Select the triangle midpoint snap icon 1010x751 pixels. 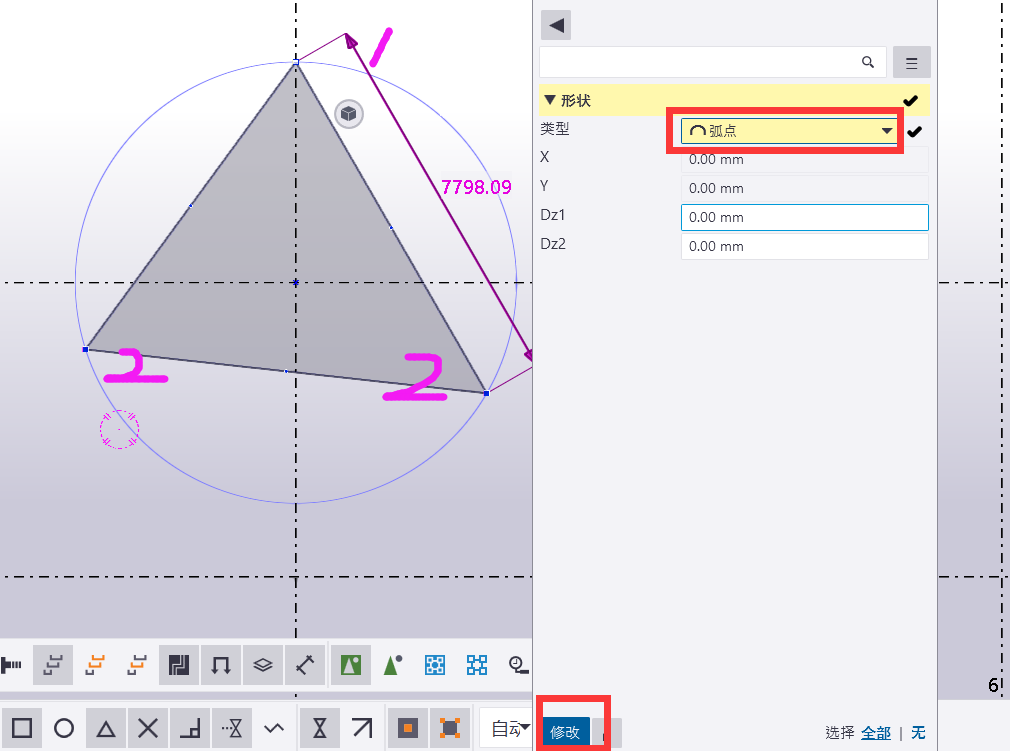pos(106,728)
